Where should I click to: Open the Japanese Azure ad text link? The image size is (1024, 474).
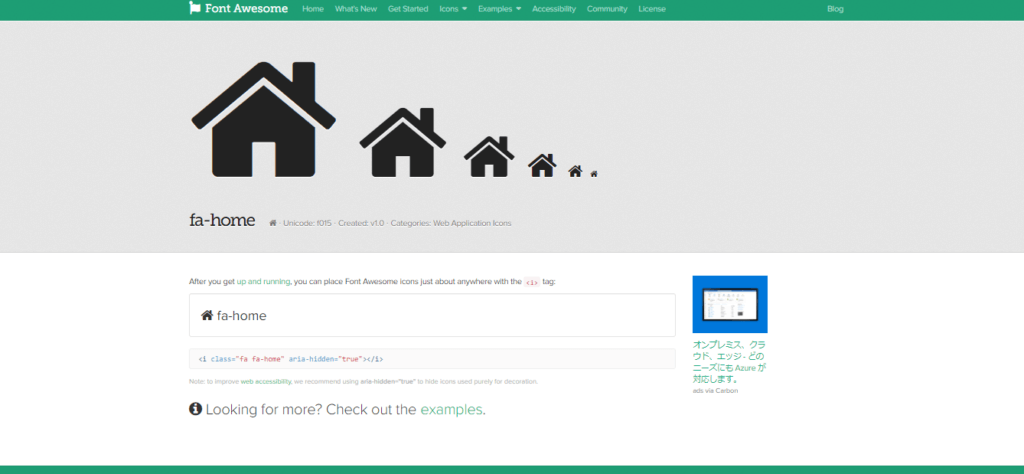click(729, 362)
